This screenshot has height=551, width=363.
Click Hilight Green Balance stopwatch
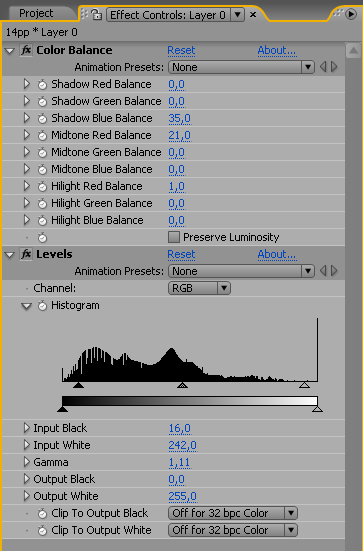point(42,203)
